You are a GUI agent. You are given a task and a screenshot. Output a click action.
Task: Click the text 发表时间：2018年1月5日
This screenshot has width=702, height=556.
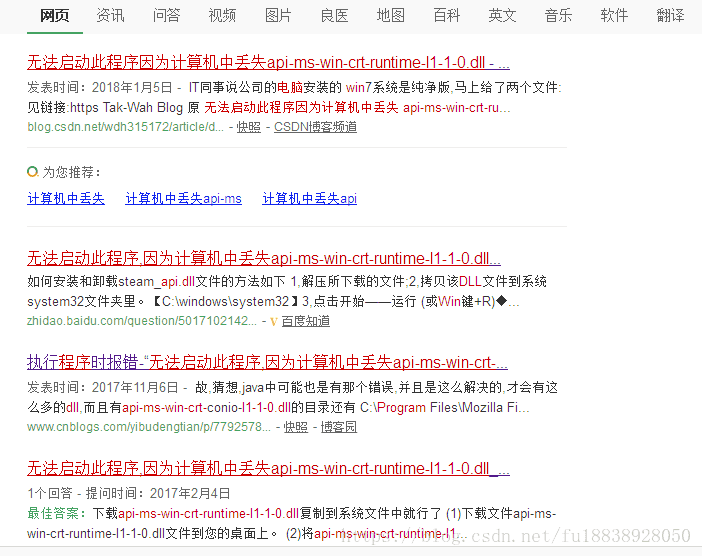100,87
